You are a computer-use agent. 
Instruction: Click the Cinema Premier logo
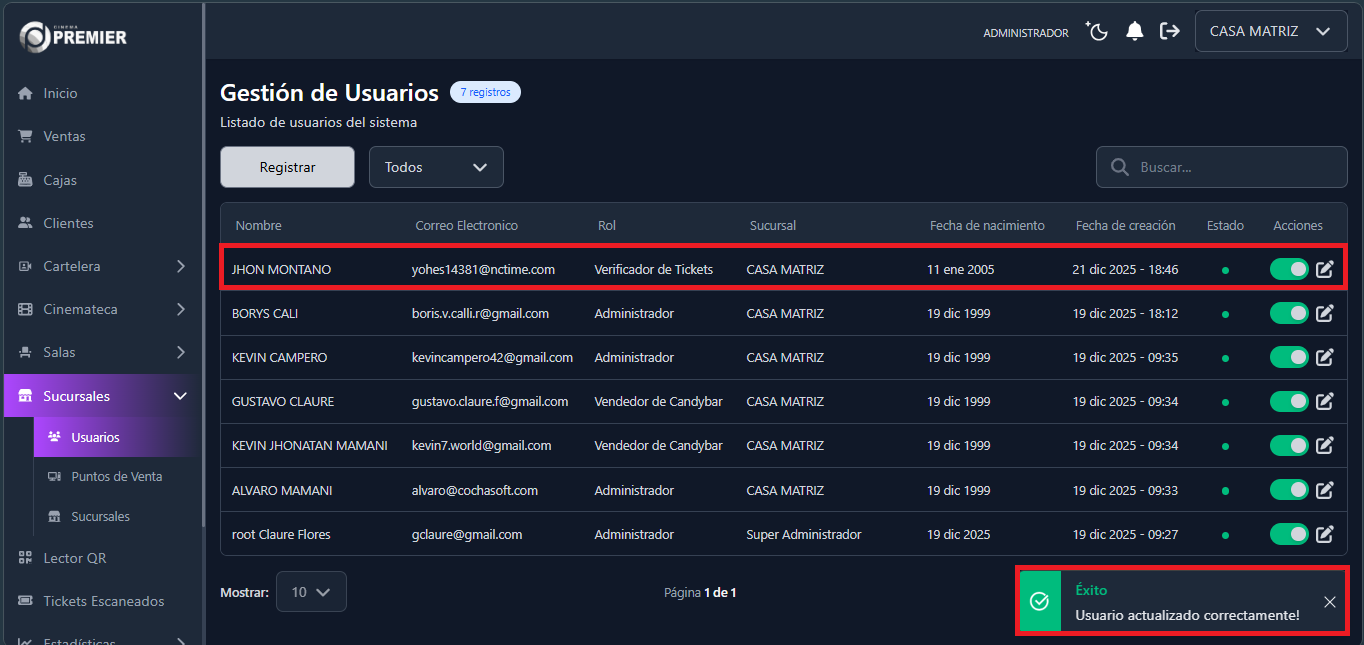[74, 37]
